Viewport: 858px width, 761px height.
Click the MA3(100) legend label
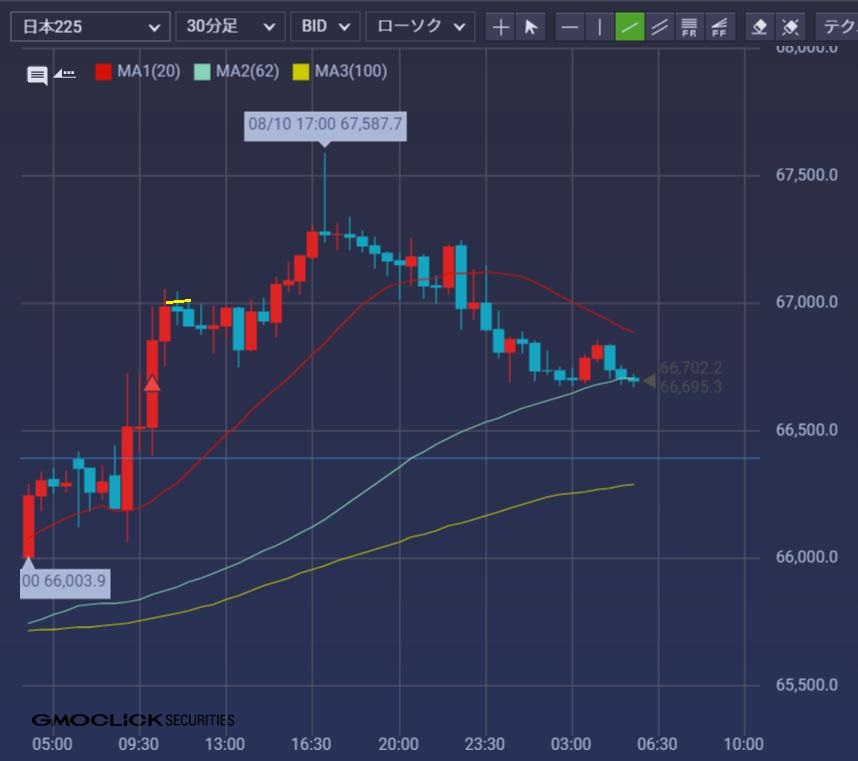[351, 71]
